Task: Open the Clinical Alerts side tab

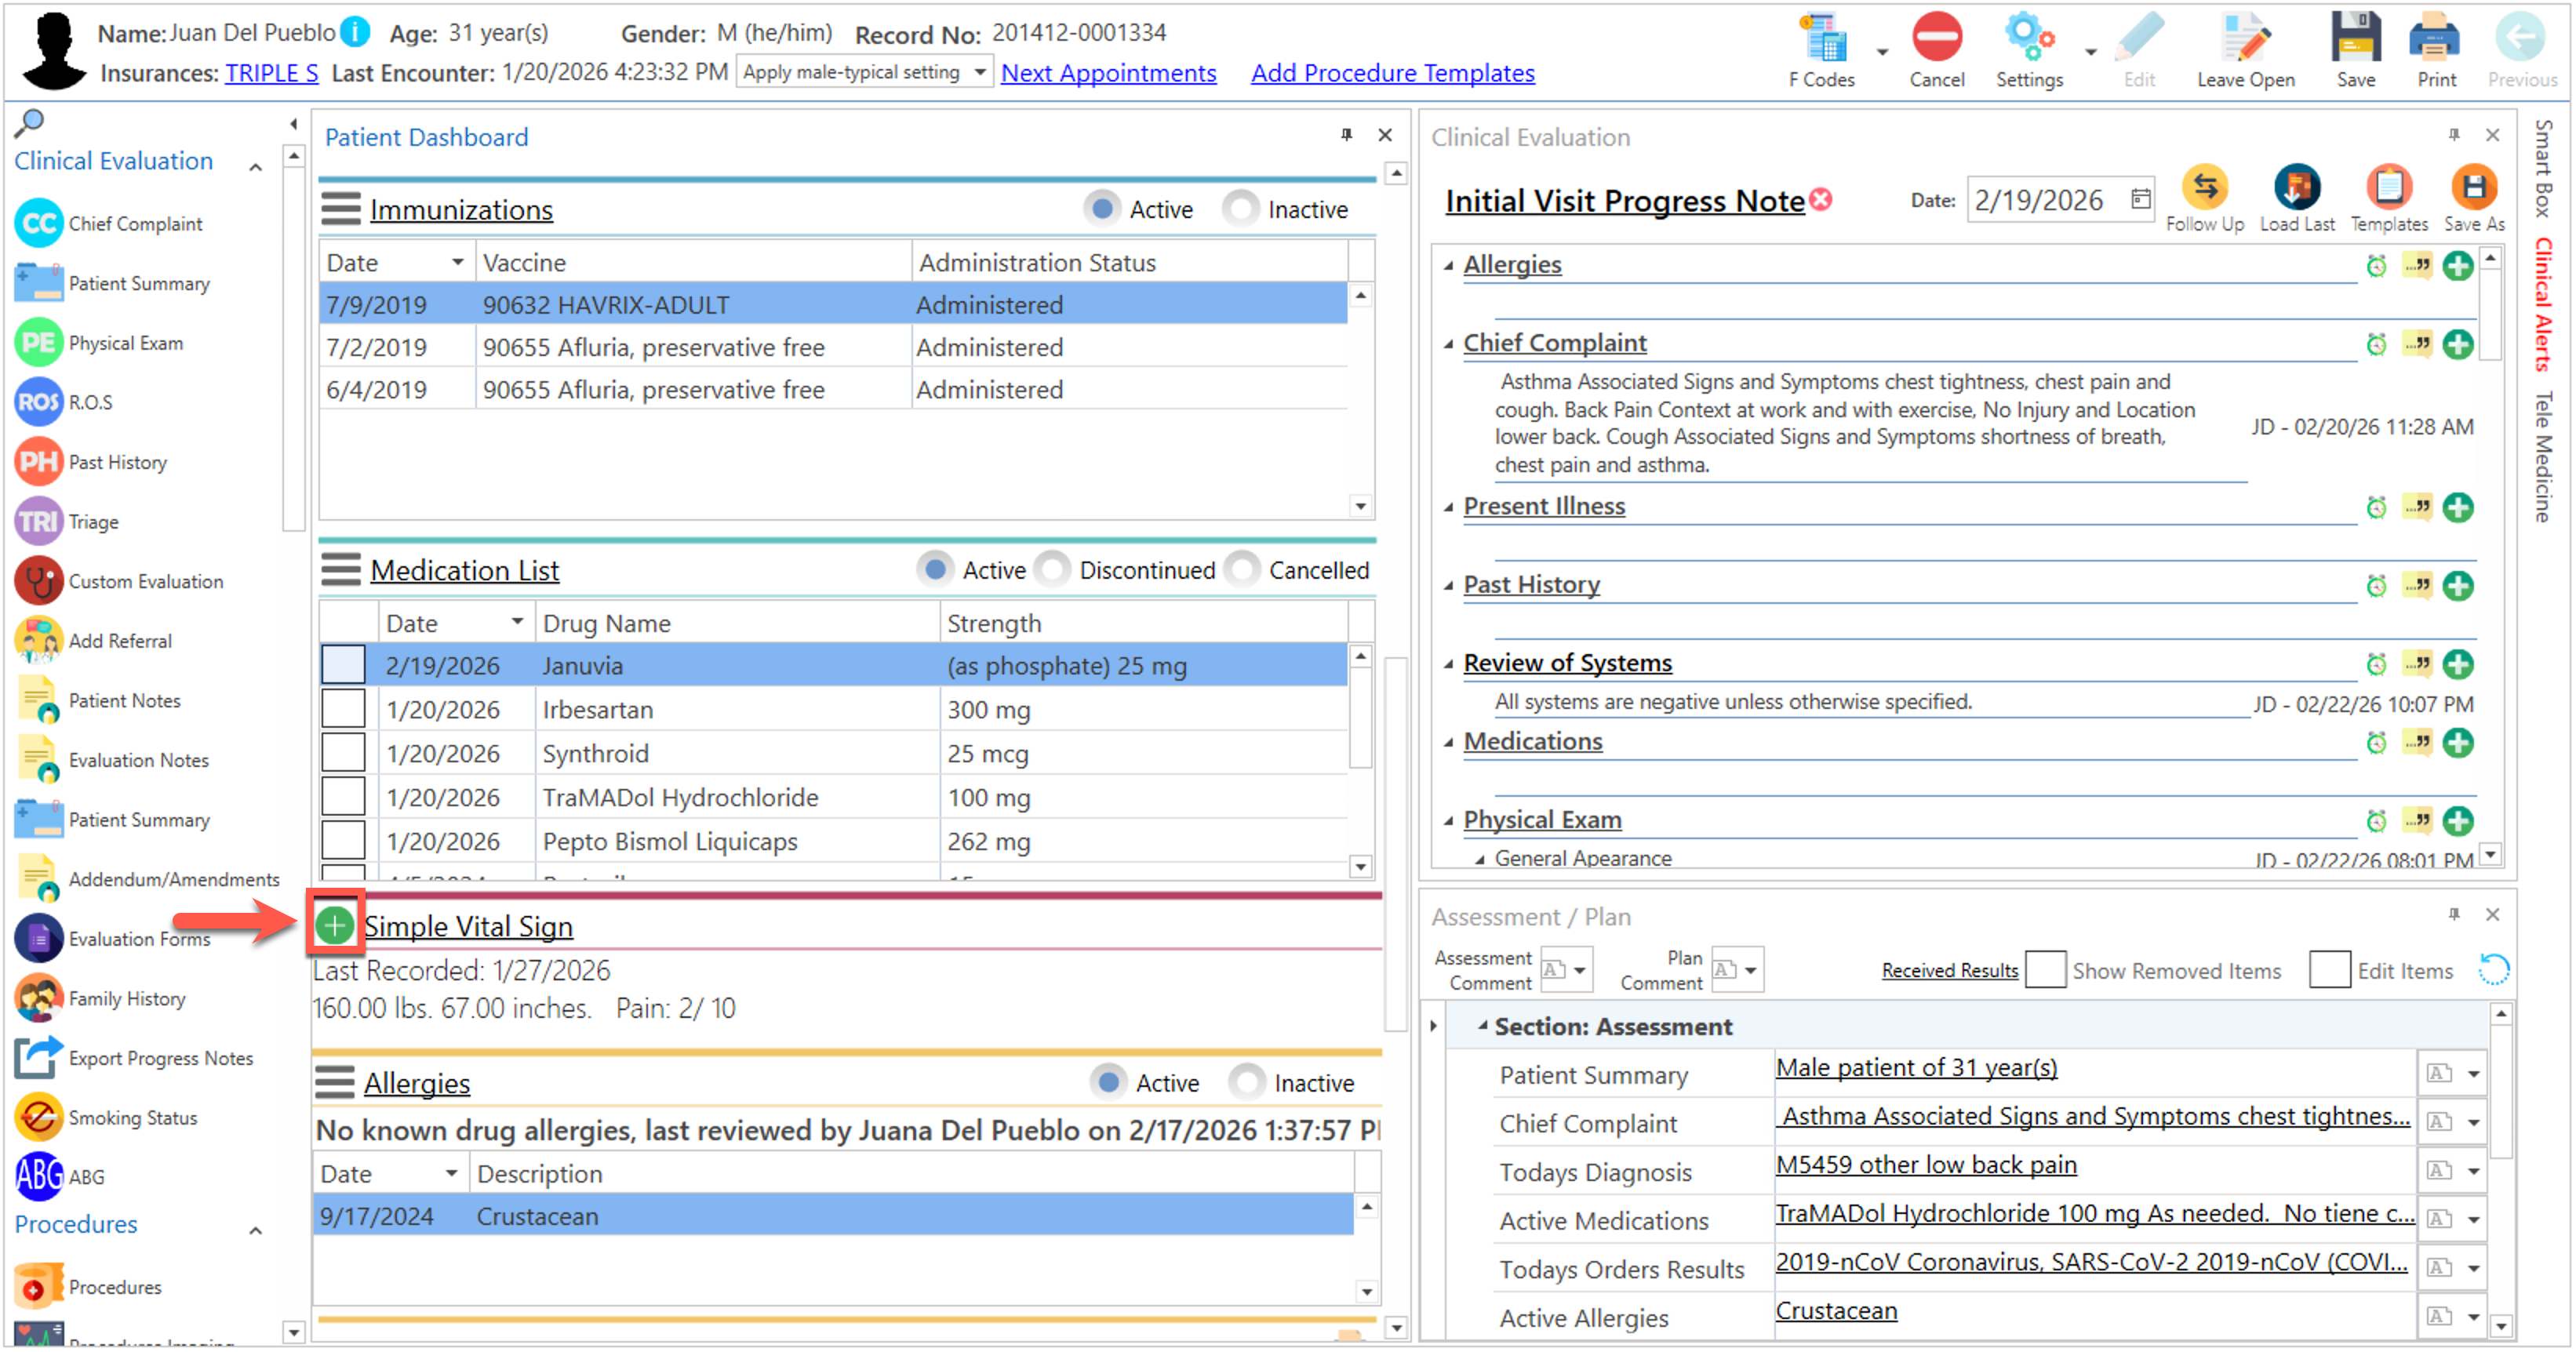Action: (2543, 304)
